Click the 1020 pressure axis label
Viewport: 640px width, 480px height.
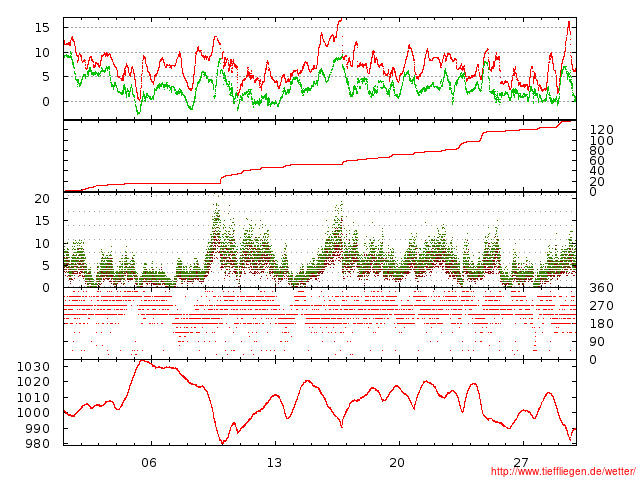pos(33,382)
